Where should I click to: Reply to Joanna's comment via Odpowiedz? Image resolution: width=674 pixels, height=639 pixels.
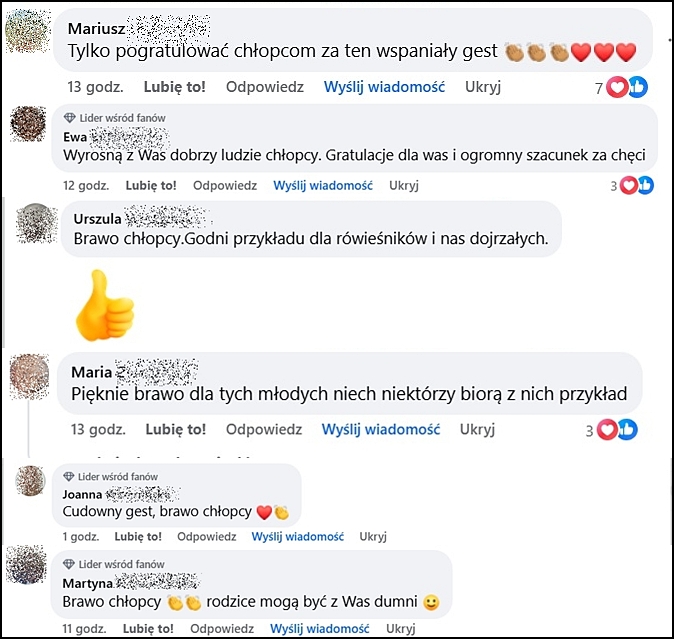[x=207, y=536]
